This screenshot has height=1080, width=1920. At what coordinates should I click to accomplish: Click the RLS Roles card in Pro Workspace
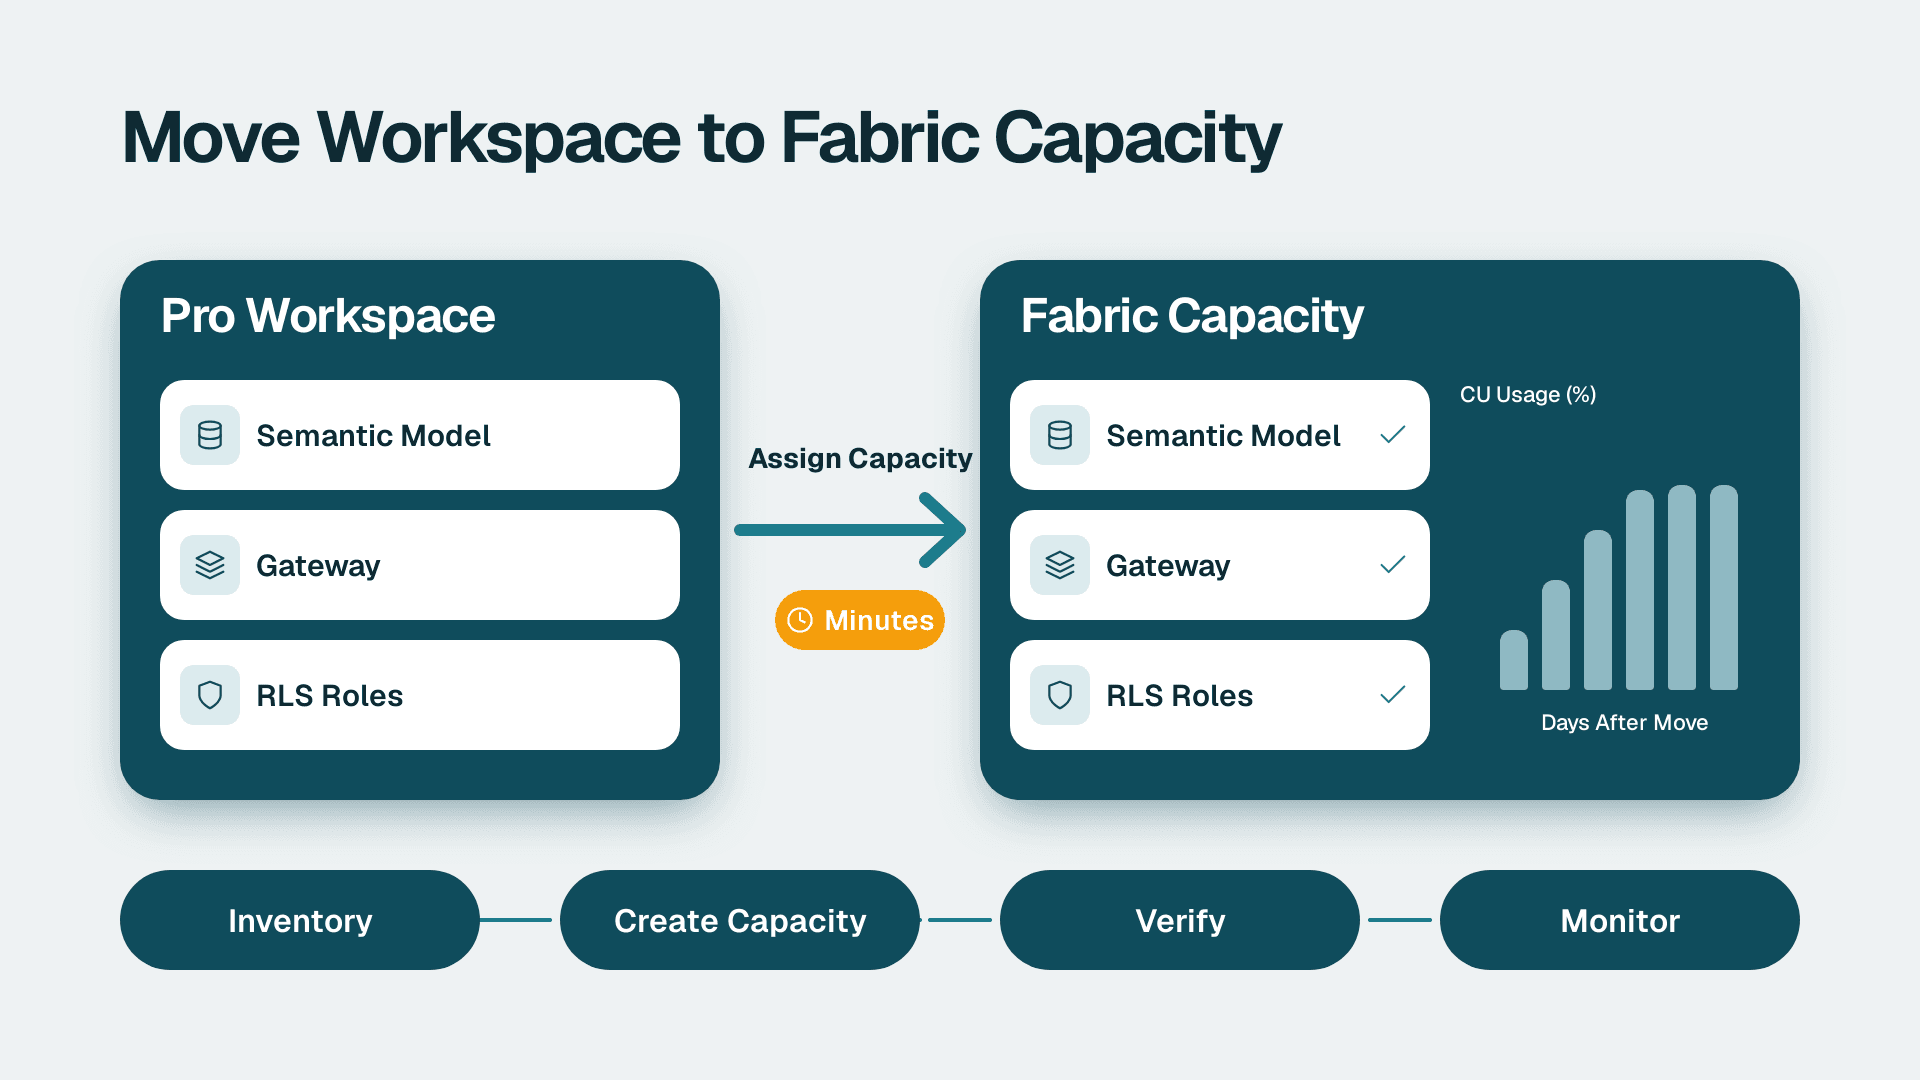click(420, 695)
